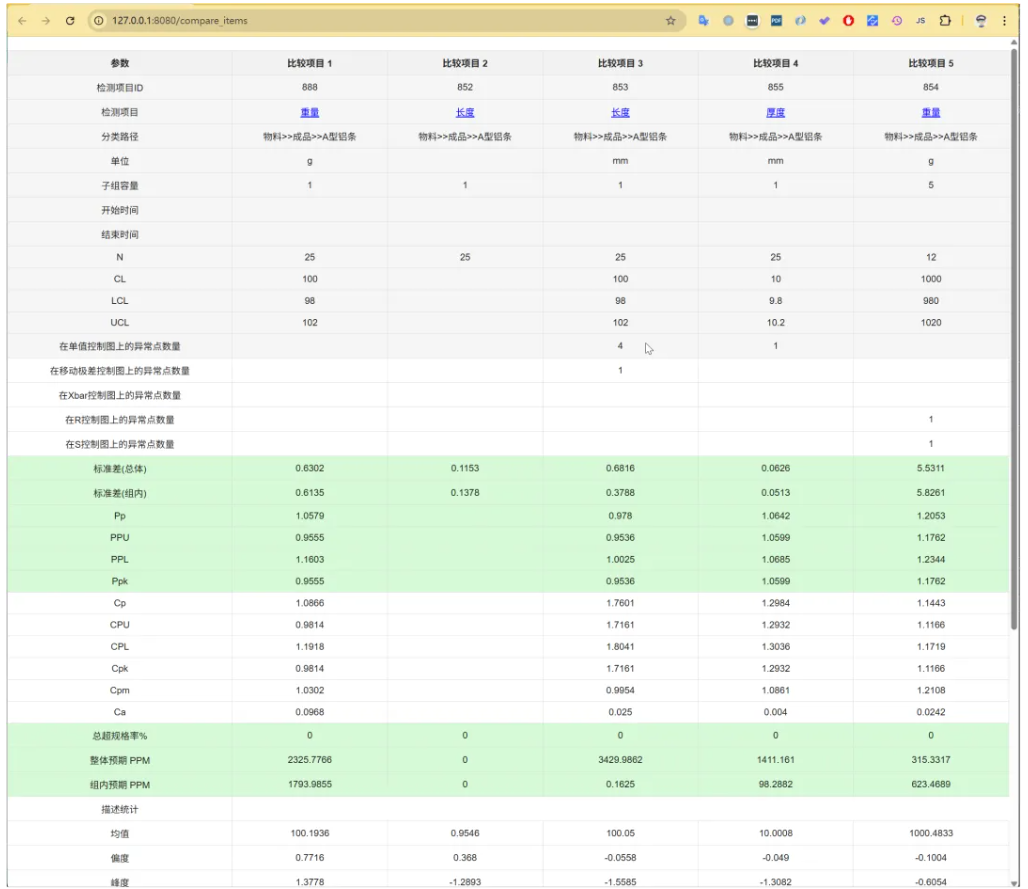1028x889 pixels.
Task: Reload the page with the refresh button
Action: coord(70,20)
